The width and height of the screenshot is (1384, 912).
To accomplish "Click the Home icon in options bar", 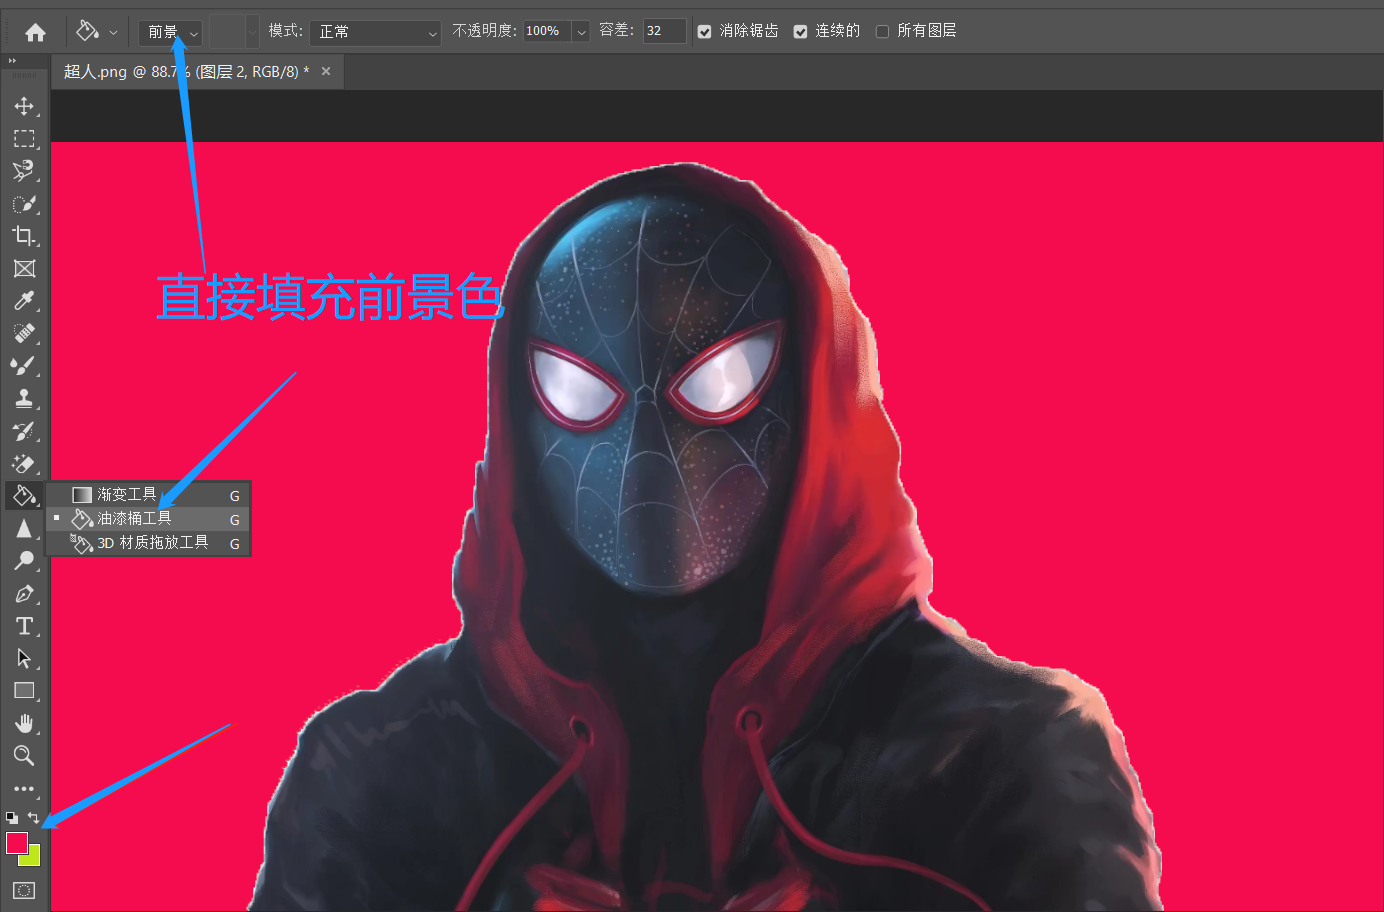I will click(x=35, y=32).
